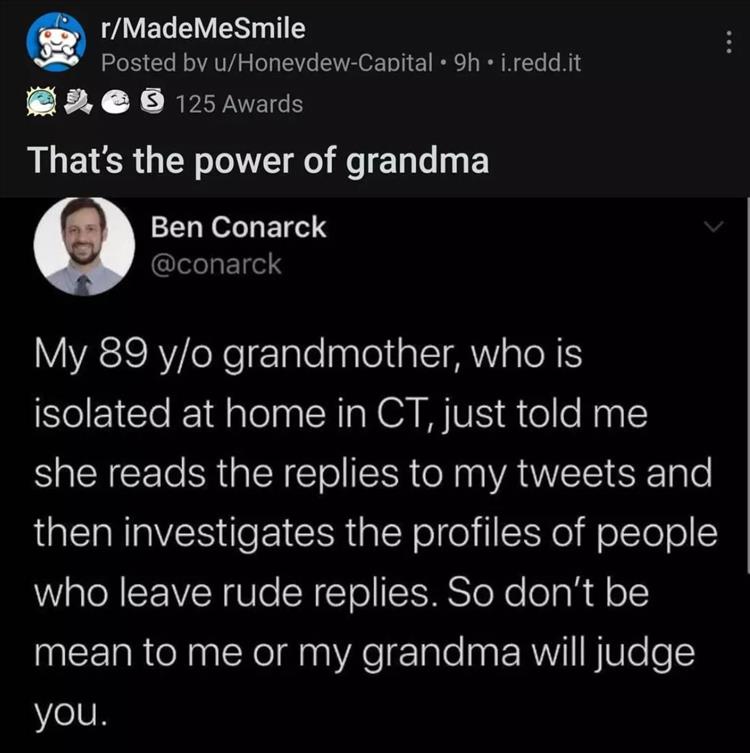Click the white seal award icon
The image size is (750, 753).
click(118, 103)
